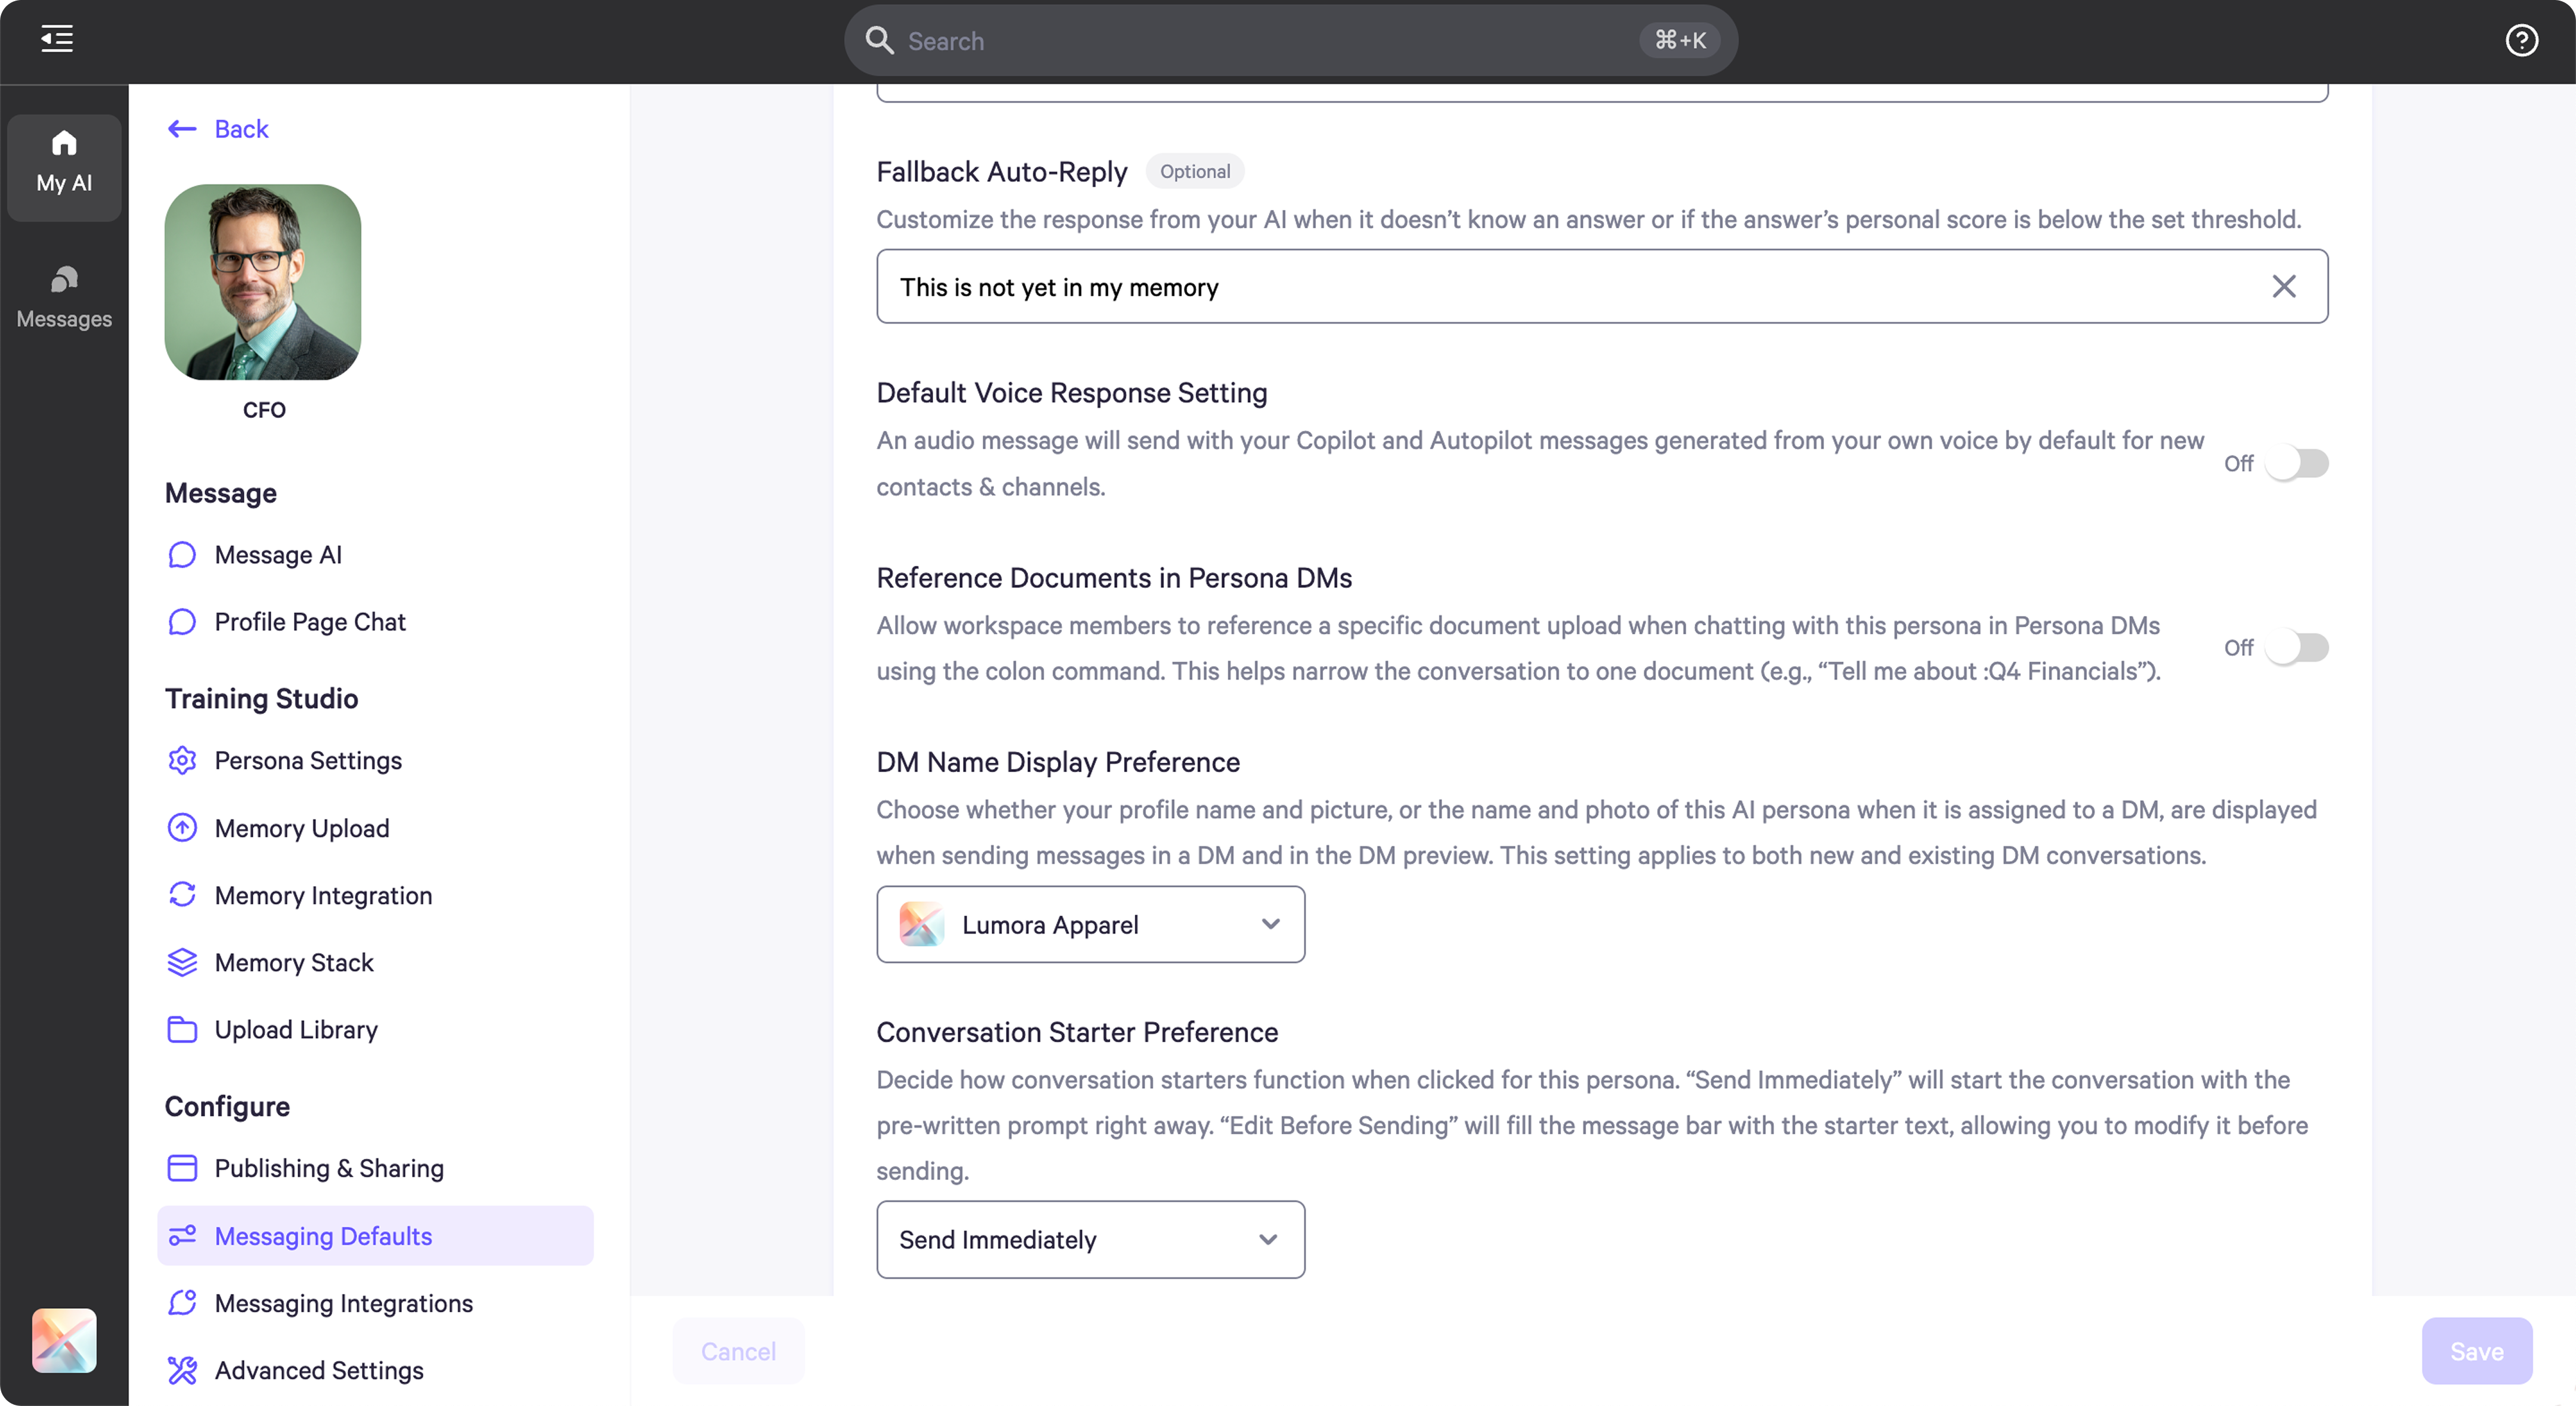Switch to Profile Page Chat

coord(310,621)
